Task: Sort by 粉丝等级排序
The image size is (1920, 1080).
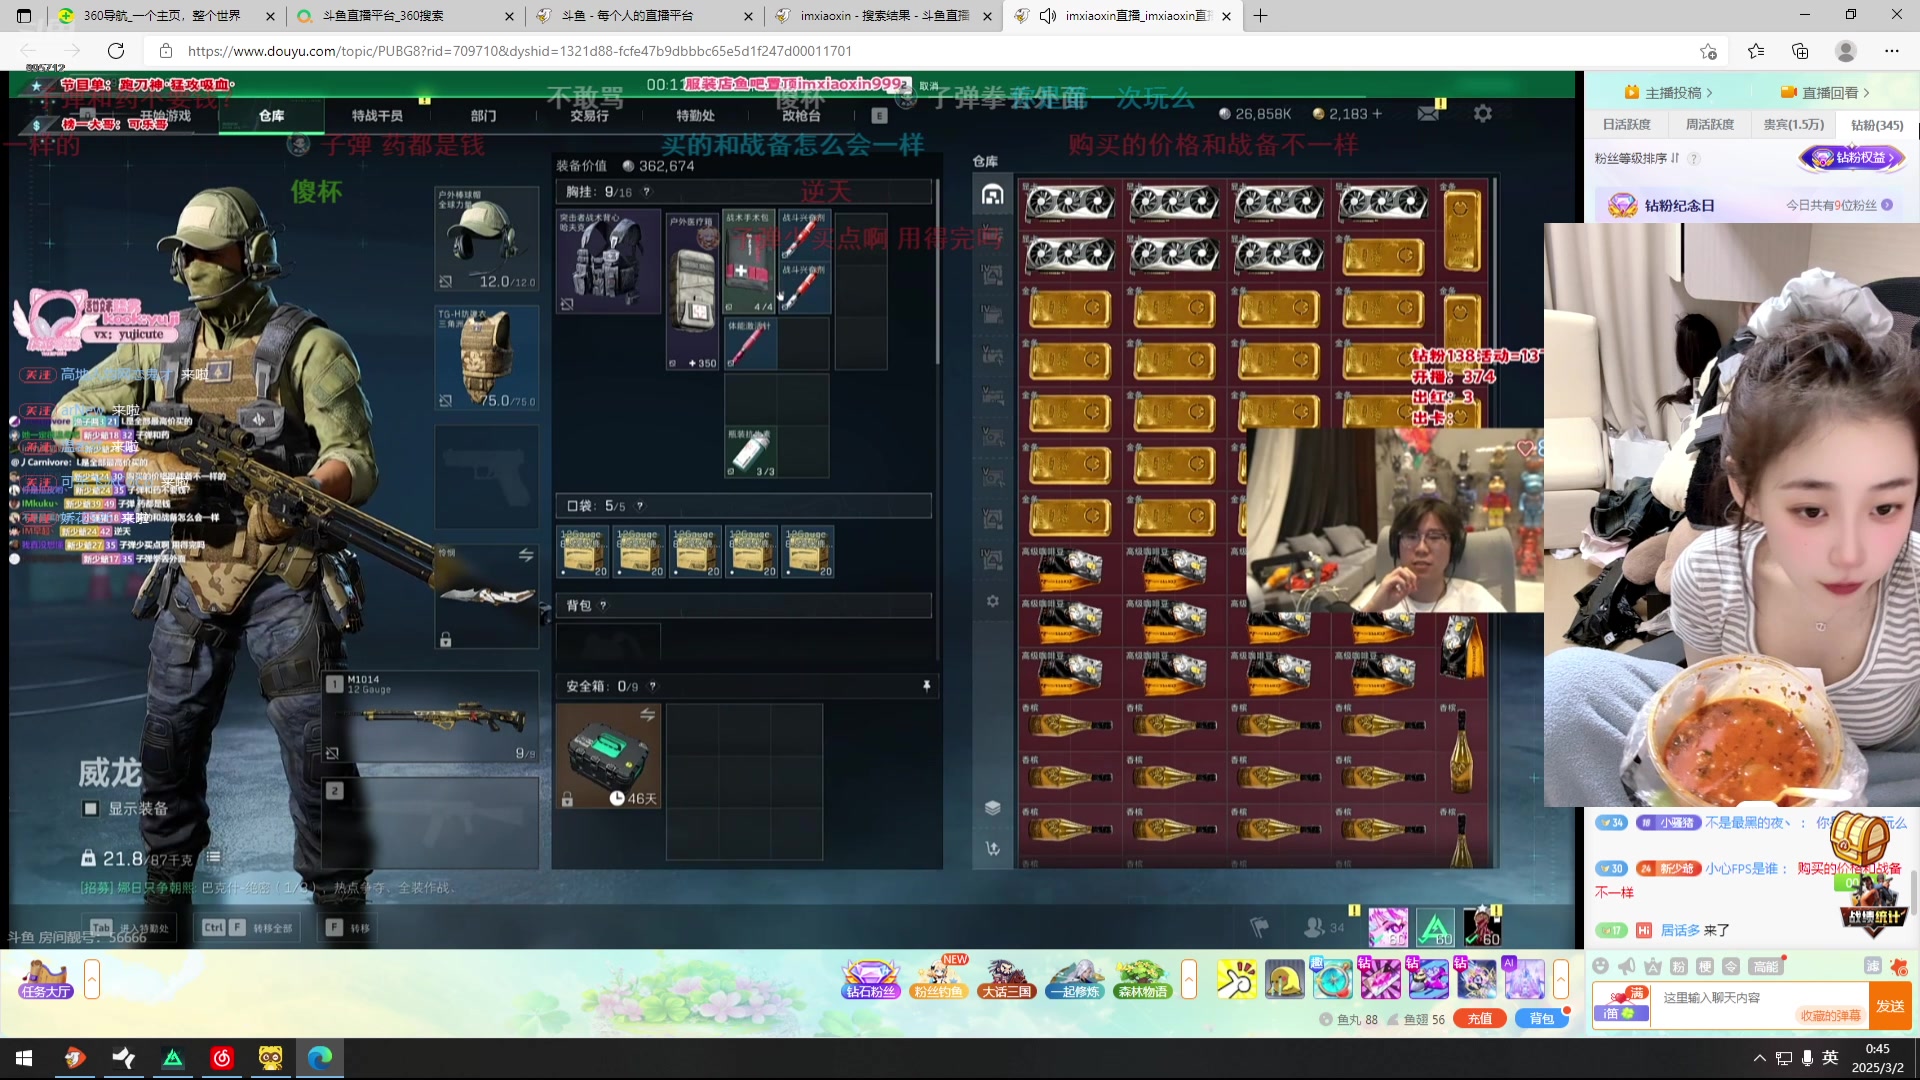Action: 1637,158
